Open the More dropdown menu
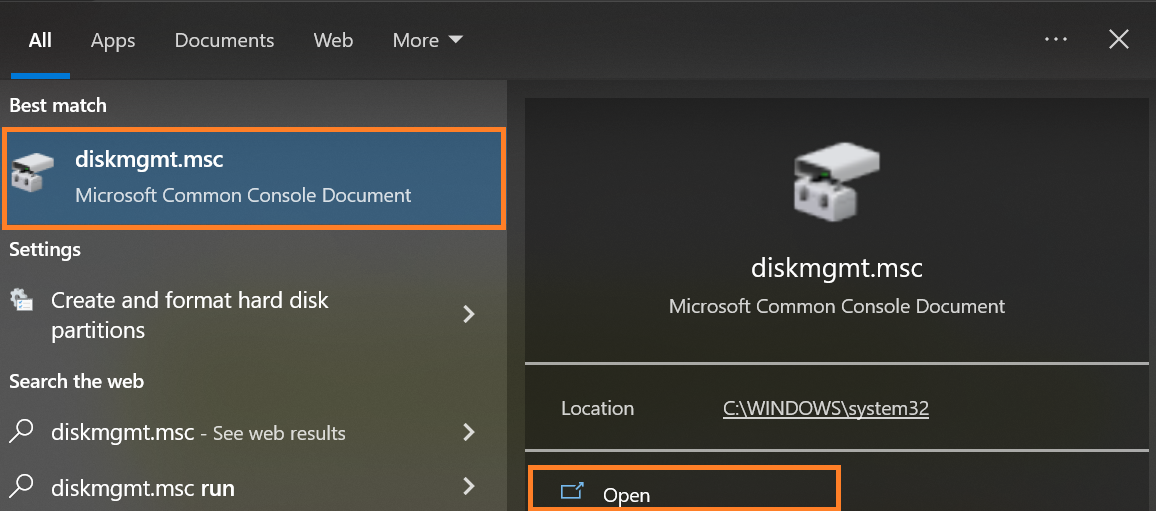Image resolution: width=1156 pixels, height=511 pixels. 428,41
